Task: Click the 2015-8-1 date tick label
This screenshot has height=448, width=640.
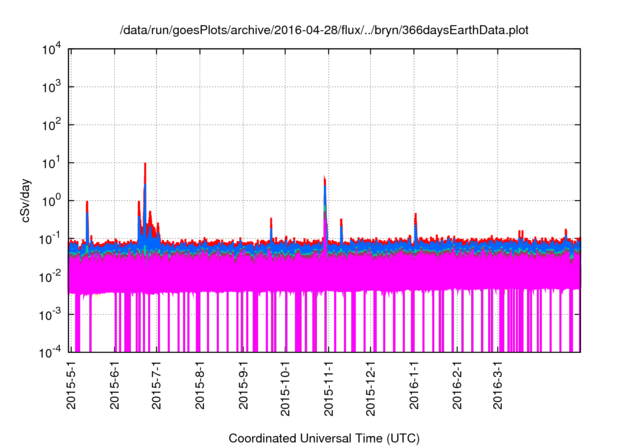Action: [x=200, y=385]
